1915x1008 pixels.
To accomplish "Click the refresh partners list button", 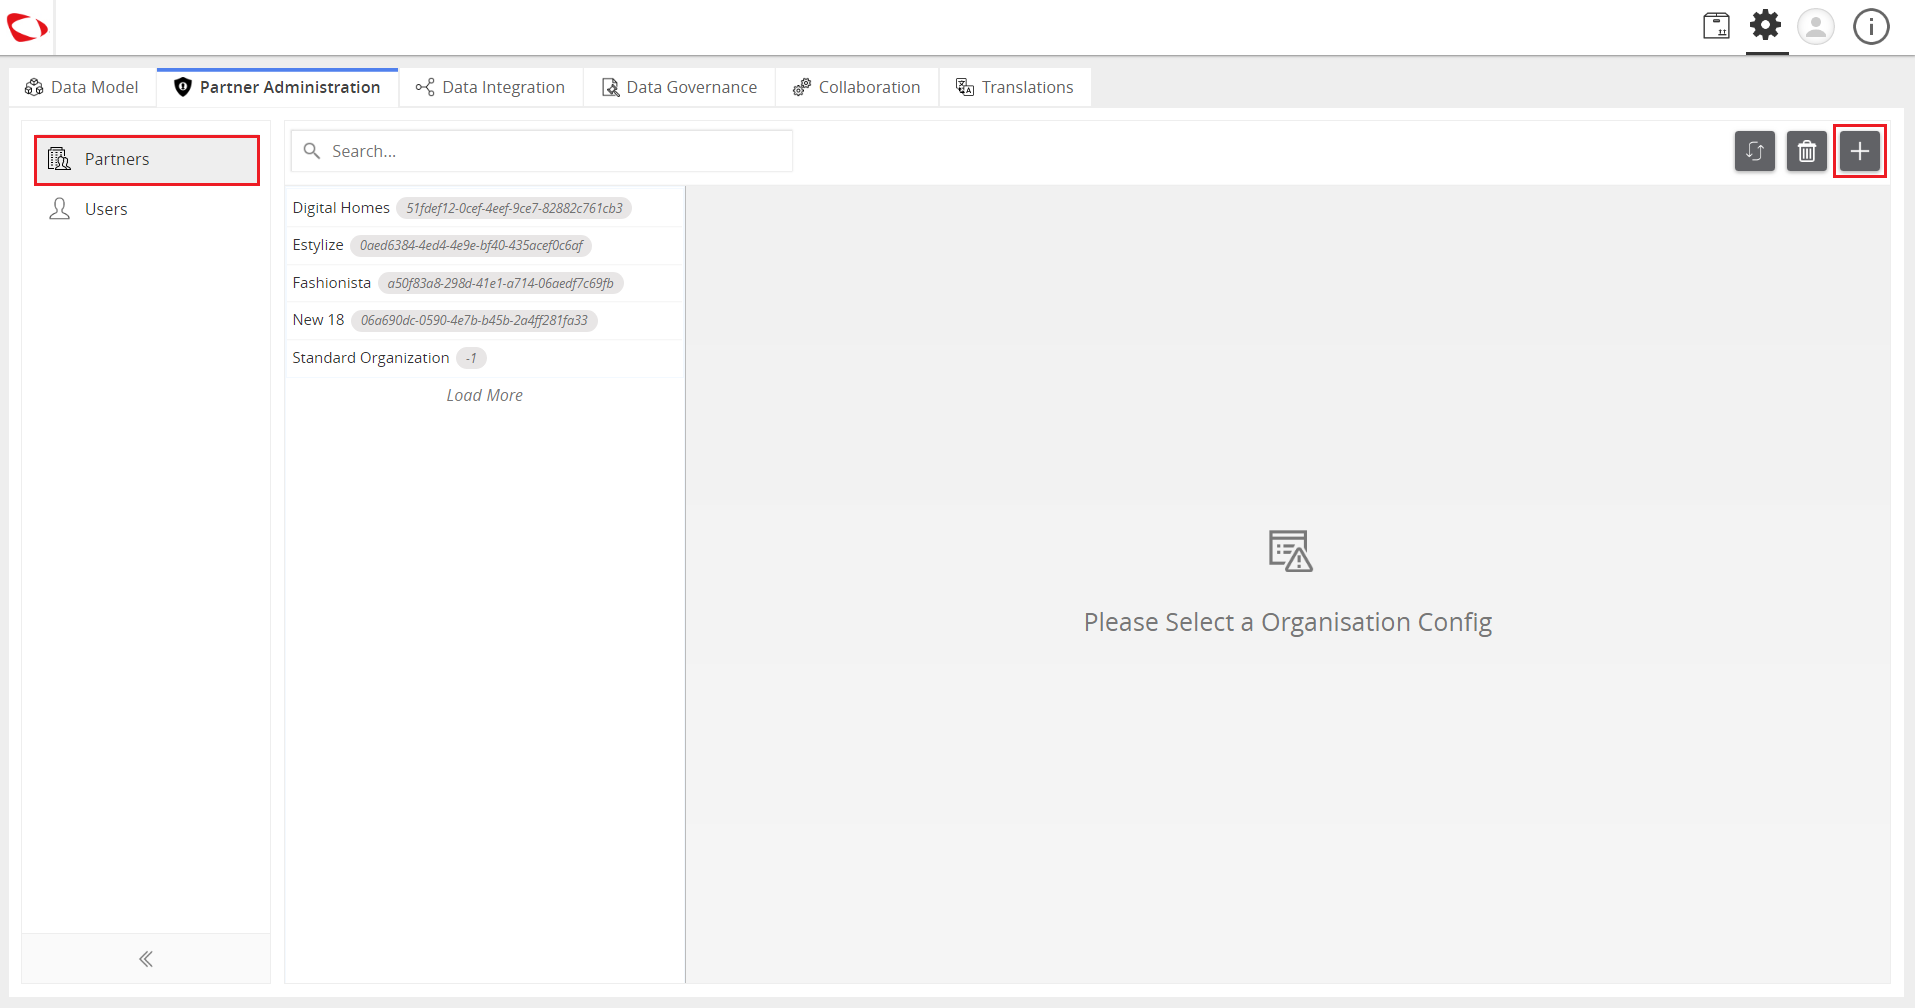I will [1755, 151].
